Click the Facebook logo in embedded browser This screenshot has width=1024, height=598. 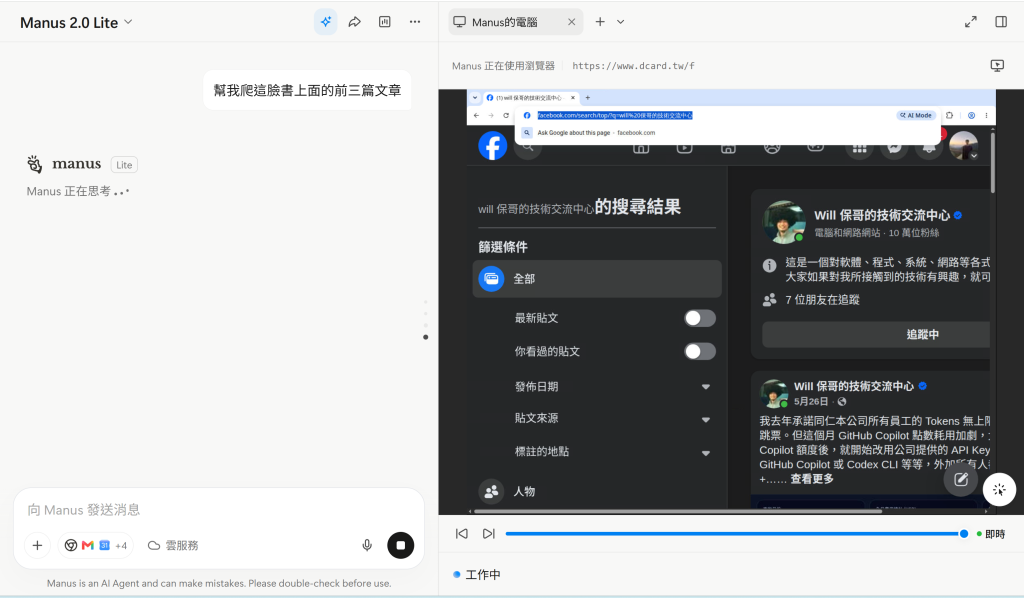[x=492, y=146]
